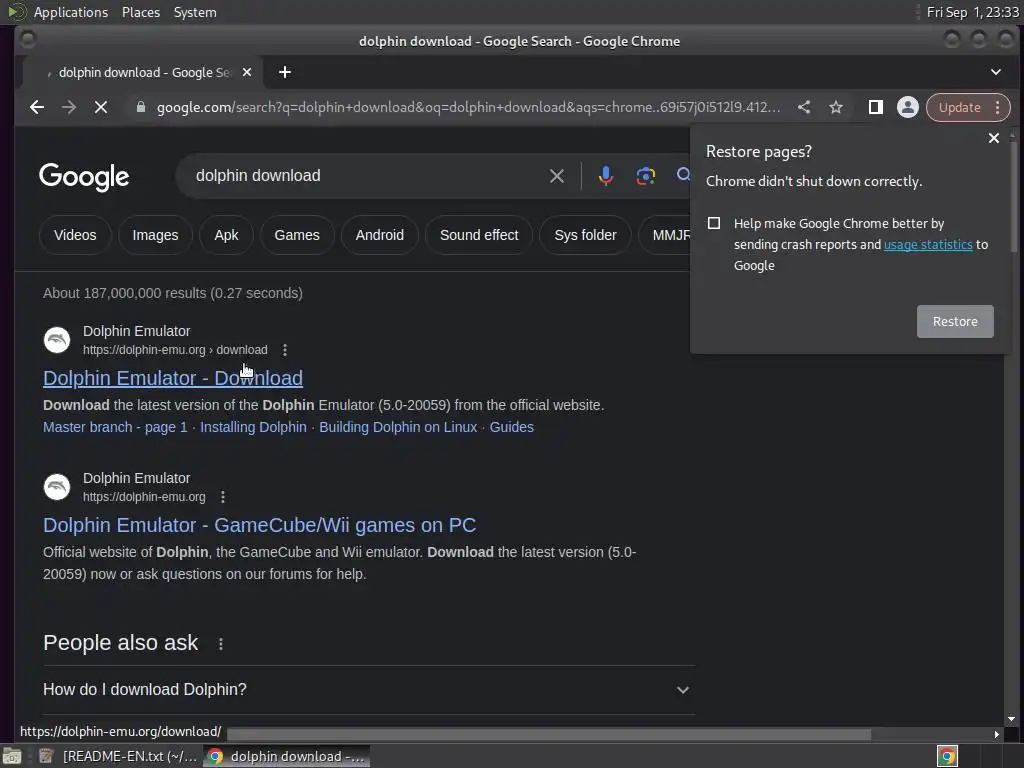The height and width of the screenshot is (768, 1024).
Task: Select the Apk filter chip
Action: [226, 235]
